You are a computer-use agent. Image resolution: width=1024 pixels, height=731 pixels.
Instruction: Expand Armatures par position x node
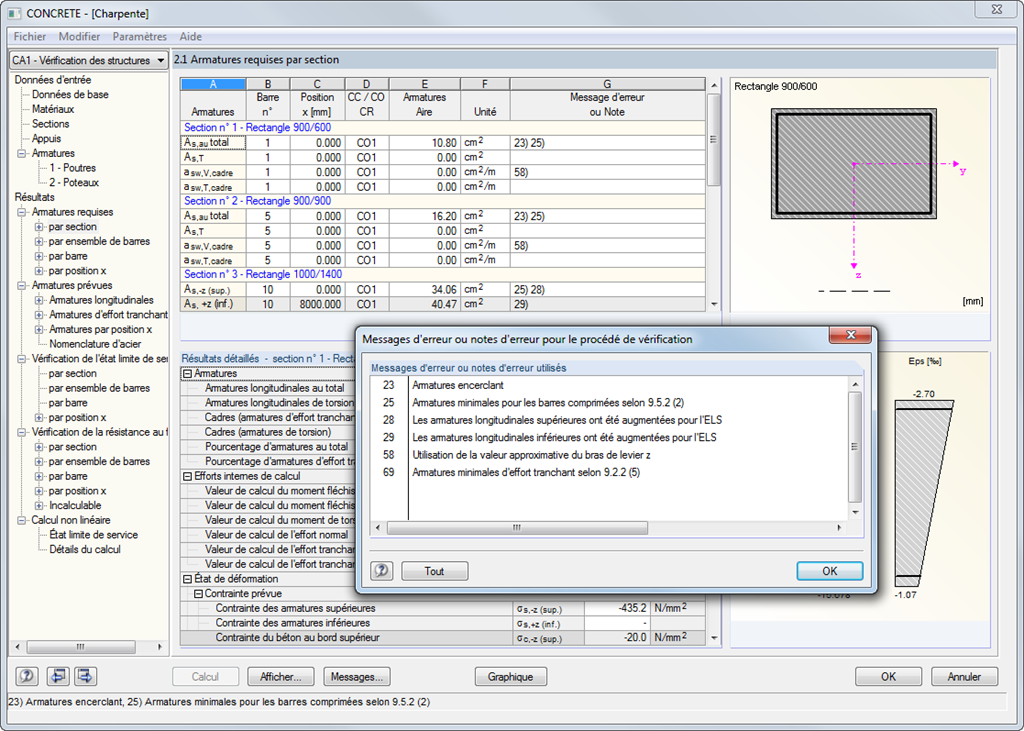click(39, 330)
